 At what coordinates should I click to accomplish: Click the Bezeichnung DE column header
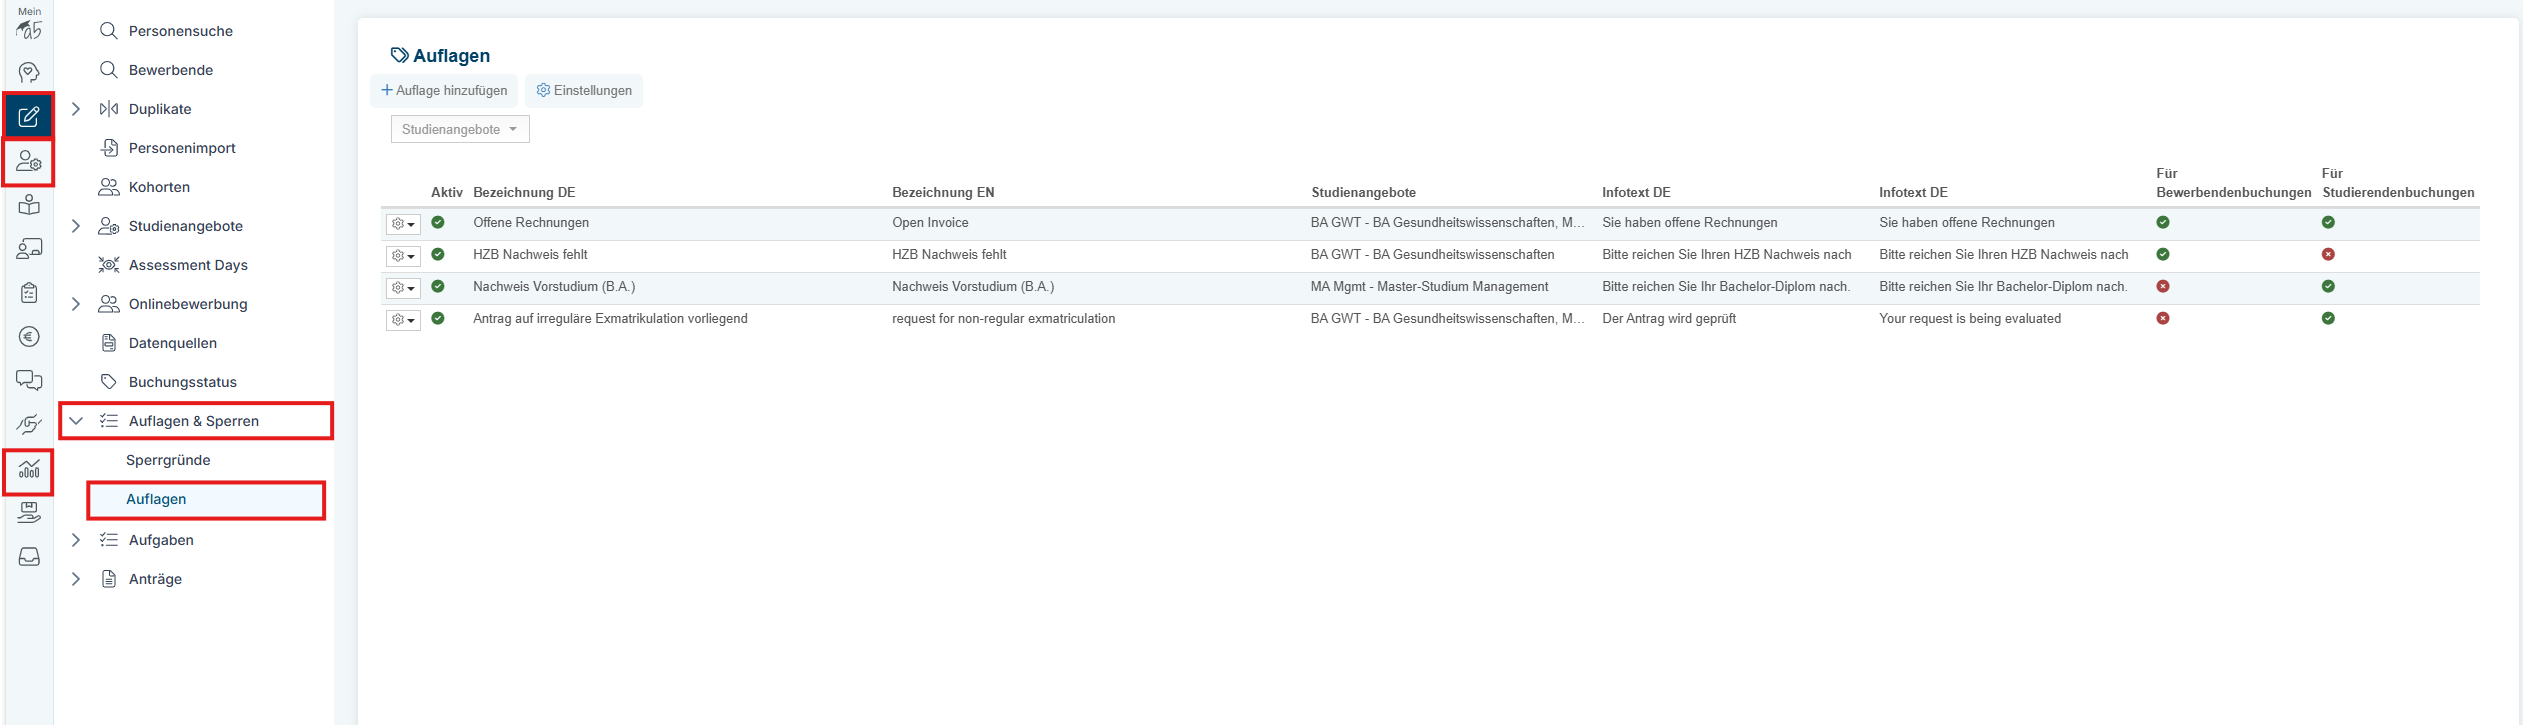524,193
